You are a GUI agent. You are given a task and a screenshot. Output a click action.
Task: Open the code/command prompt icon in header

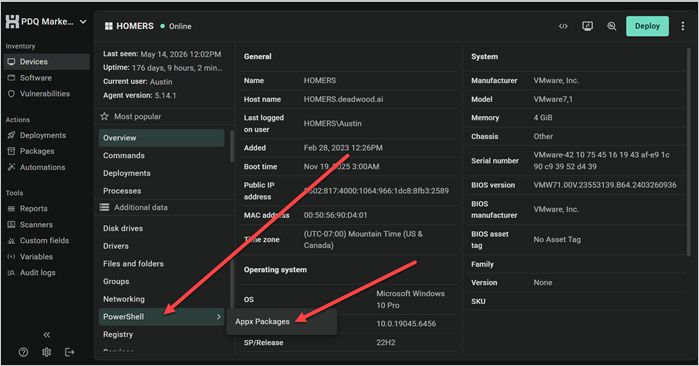(563, 26)
